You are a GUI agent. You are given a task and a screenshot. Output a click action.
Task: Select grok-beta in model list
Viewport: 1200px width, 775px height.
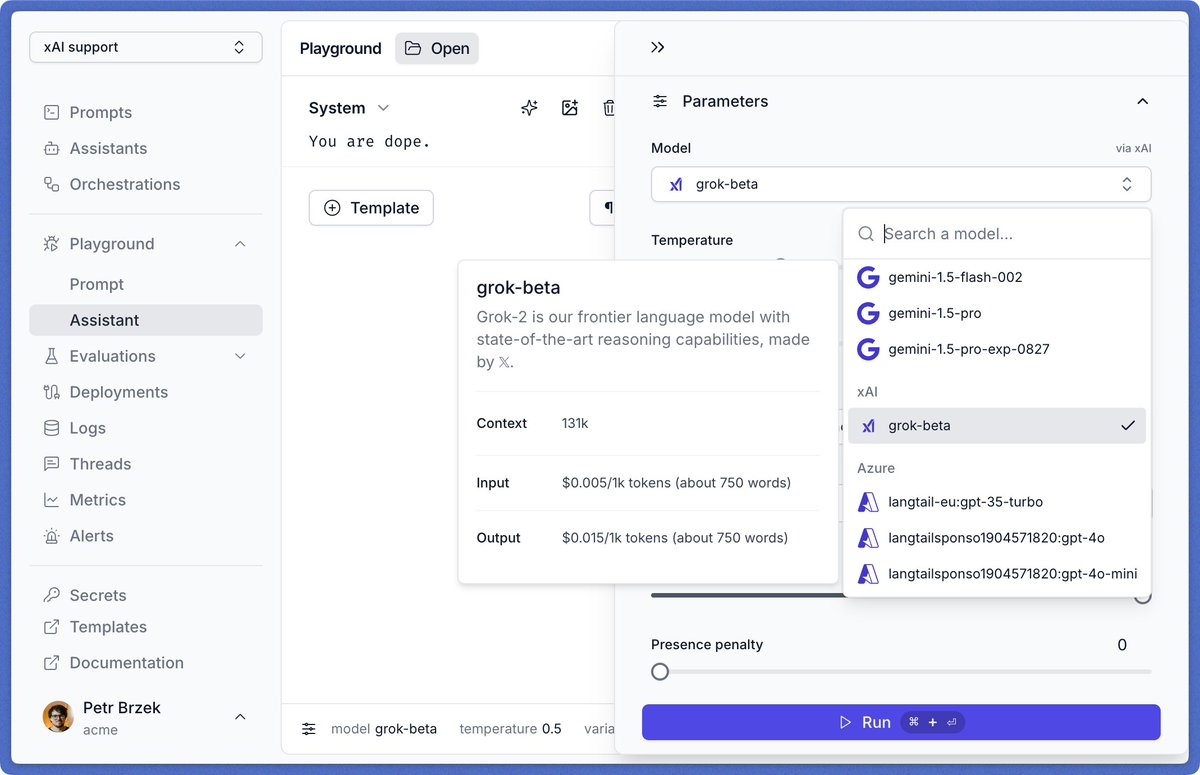click(x=997, y=425)
